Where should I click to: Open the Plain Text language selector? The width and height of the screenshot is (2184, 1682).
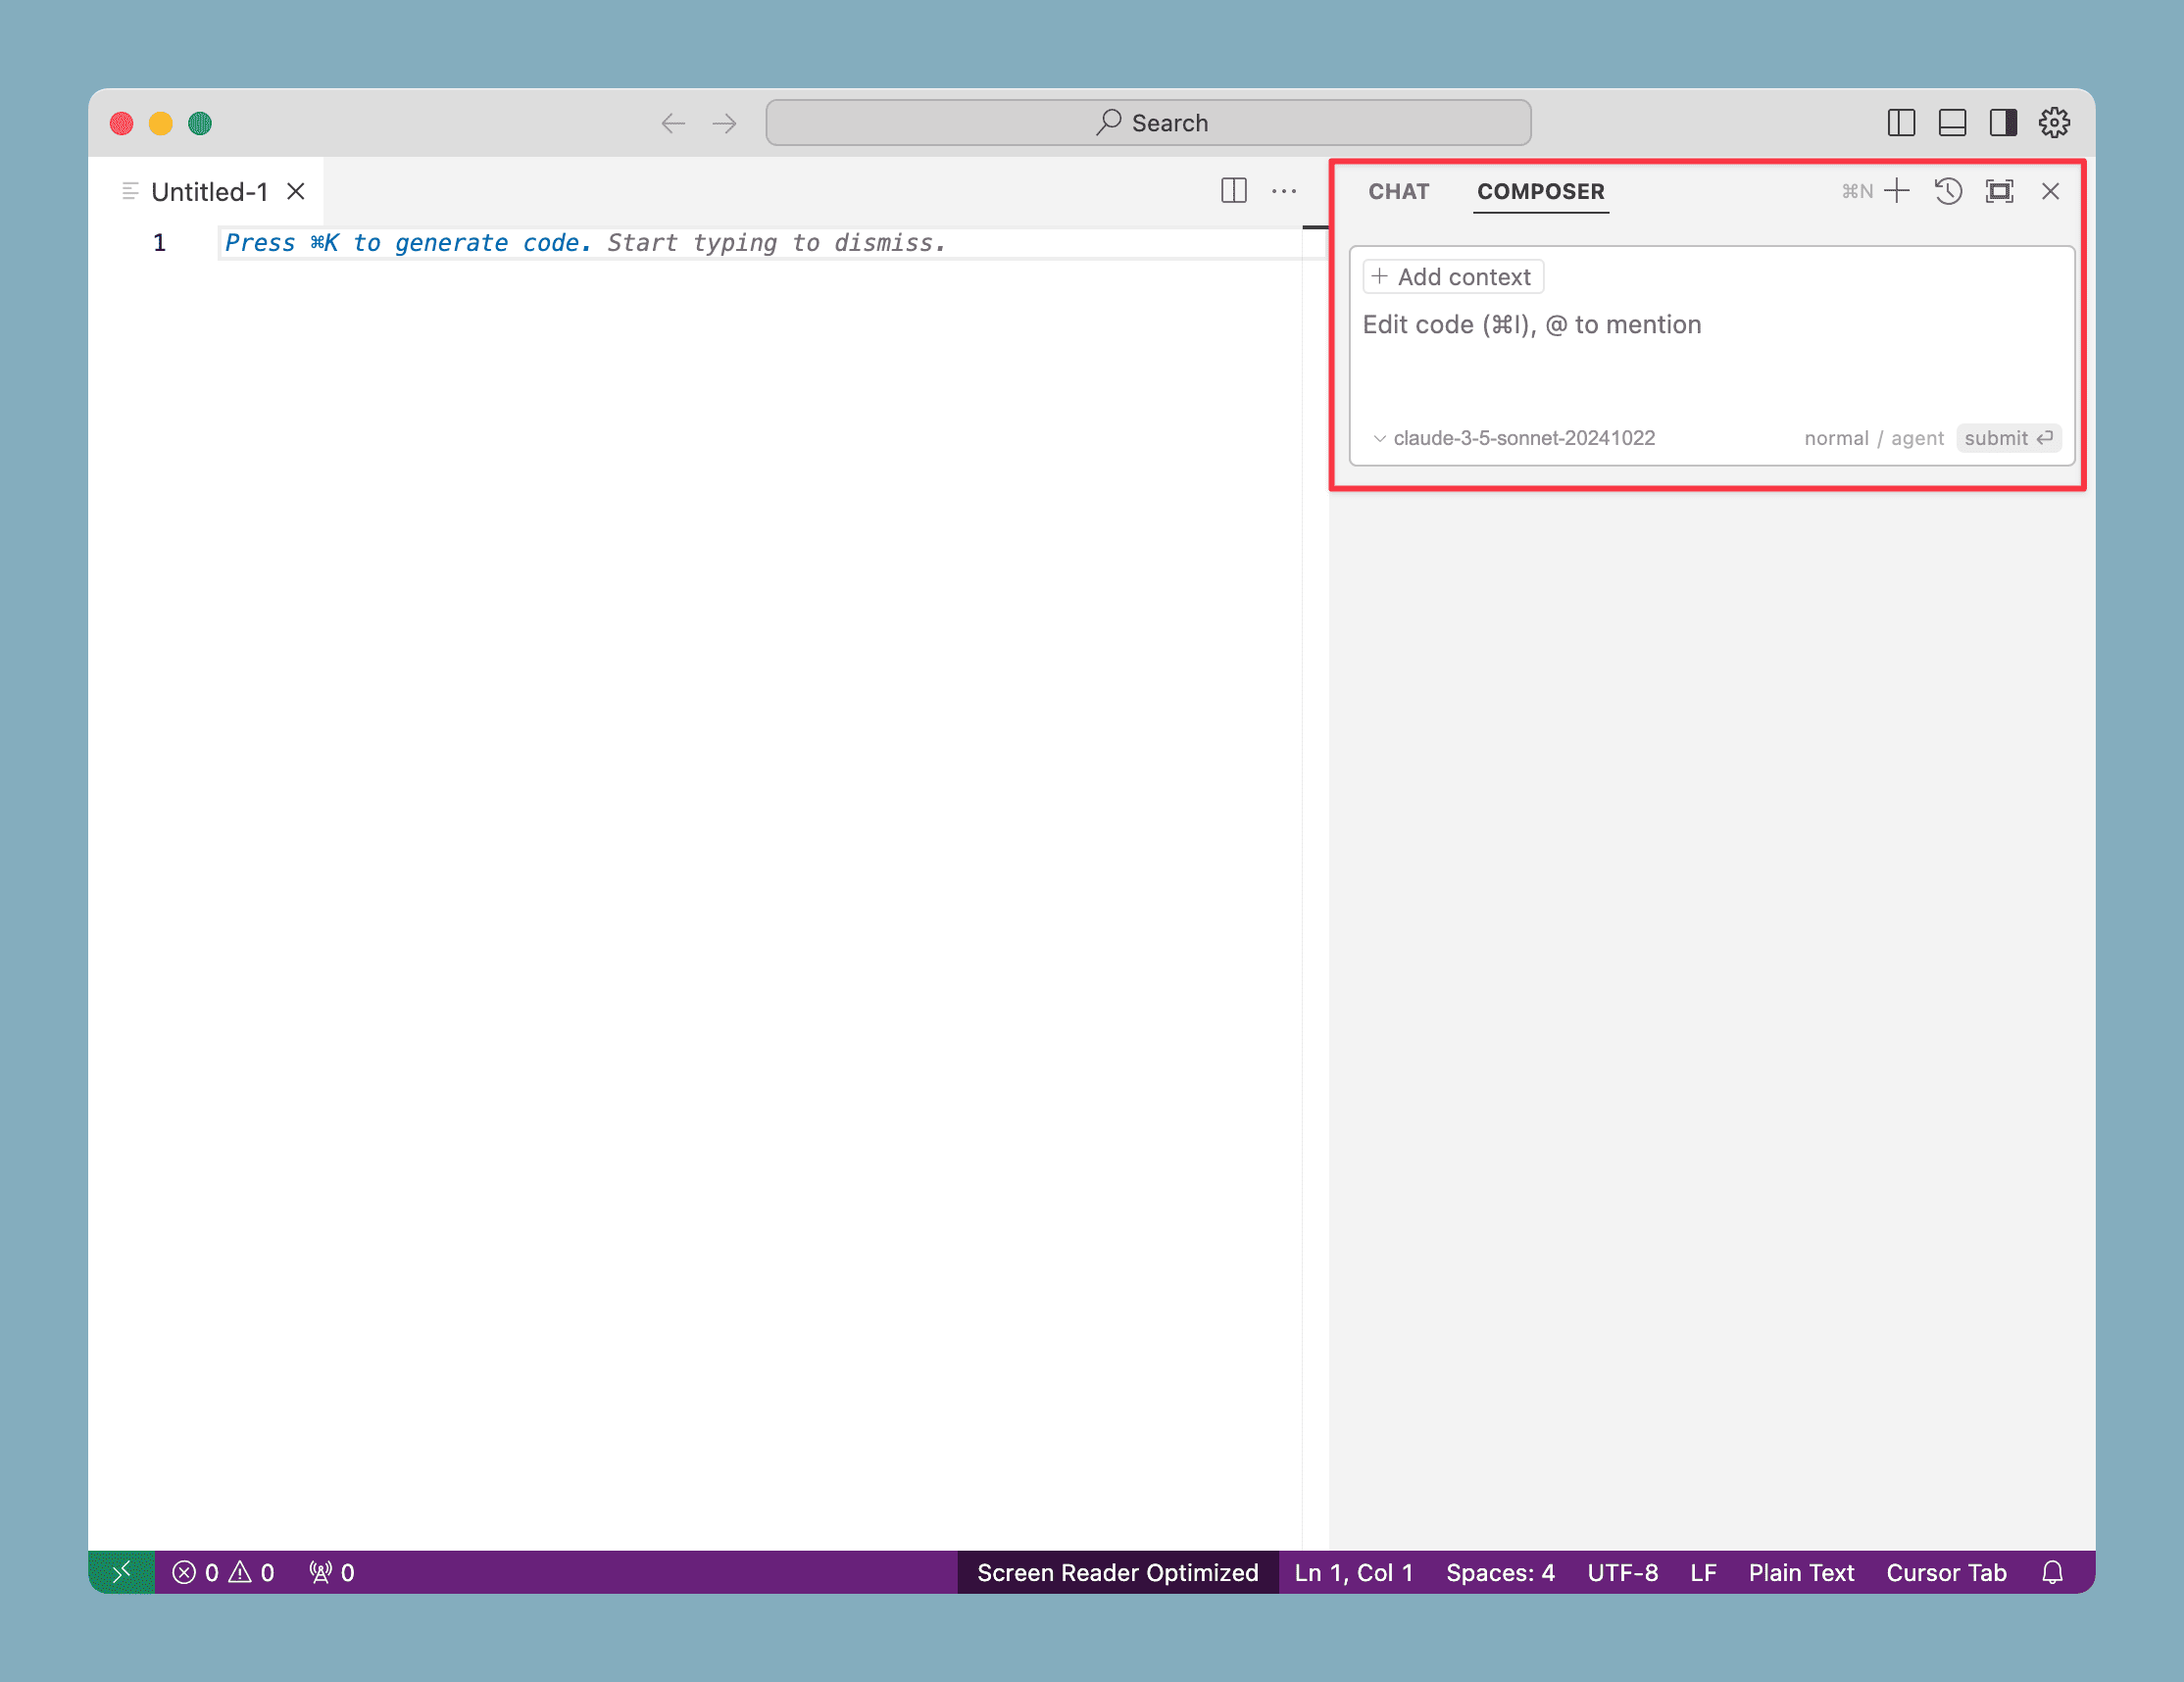click(x=1800, y=1572)
